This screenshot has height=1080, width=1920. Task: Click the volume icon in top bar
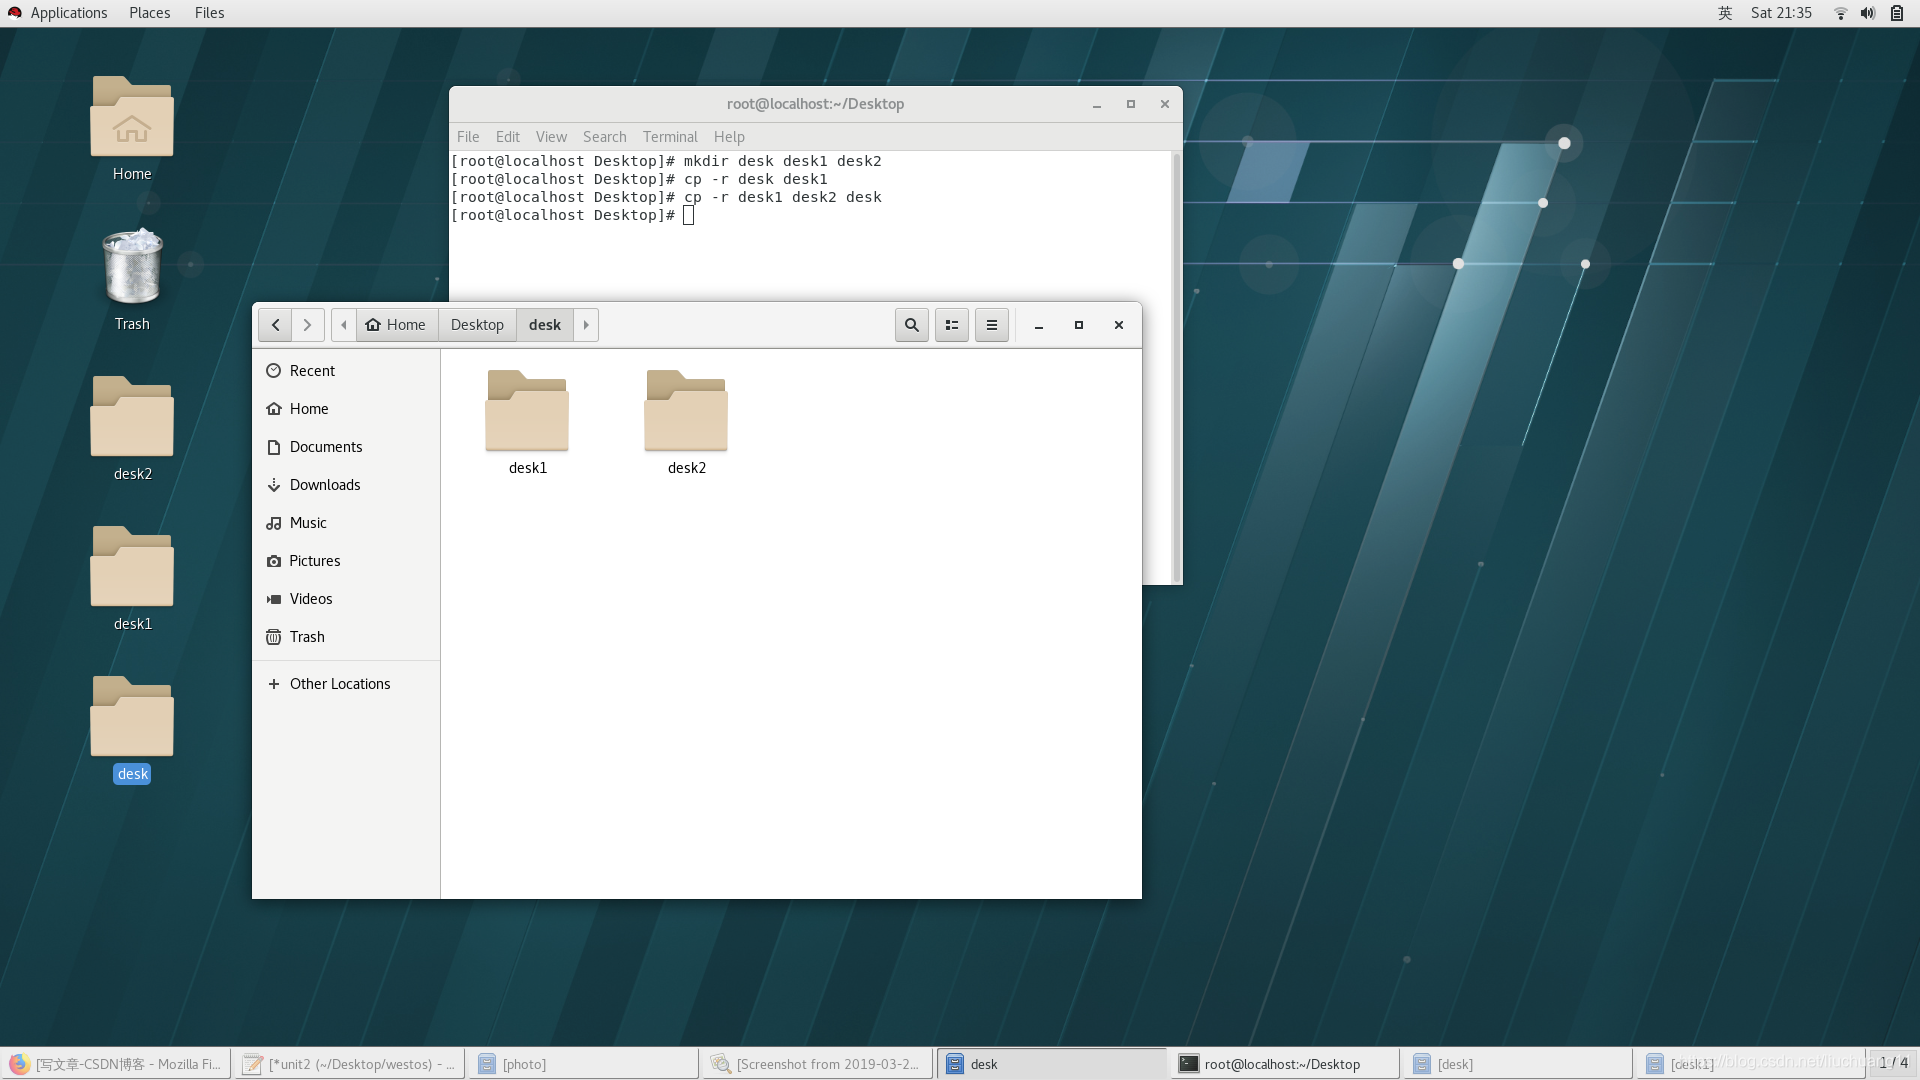tap(1868, 13)
